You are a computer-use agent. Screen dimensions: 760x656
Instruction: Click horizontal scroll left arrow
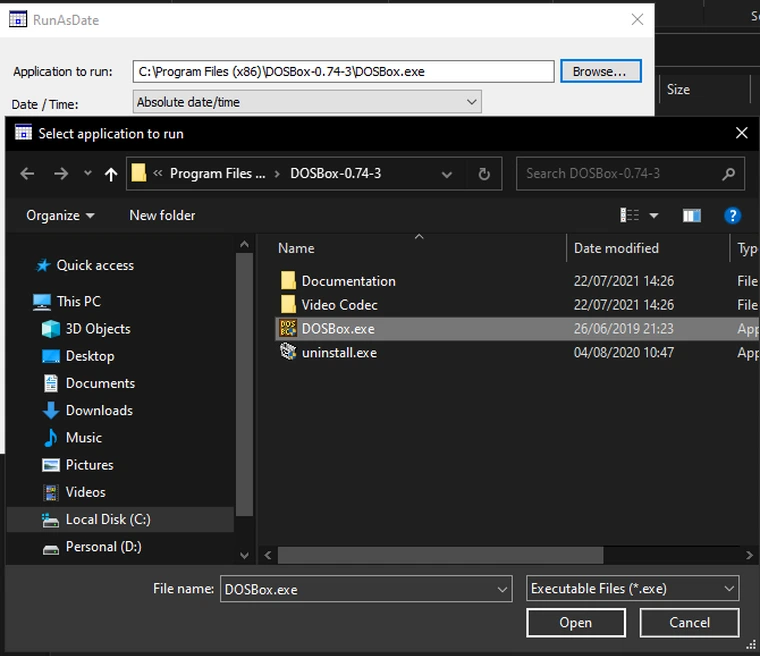(x=268, y=555)
